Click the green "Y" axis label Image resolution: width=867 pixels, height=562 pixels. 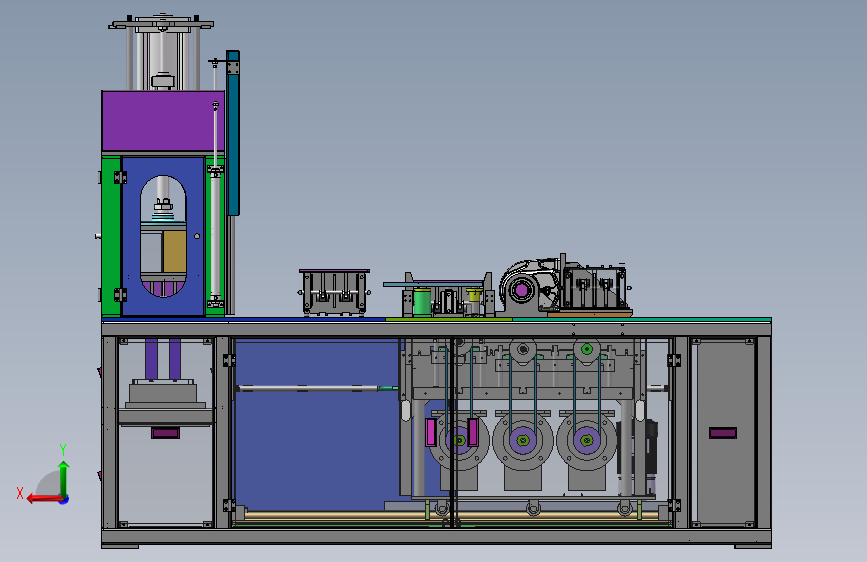(x=63, y=450)
